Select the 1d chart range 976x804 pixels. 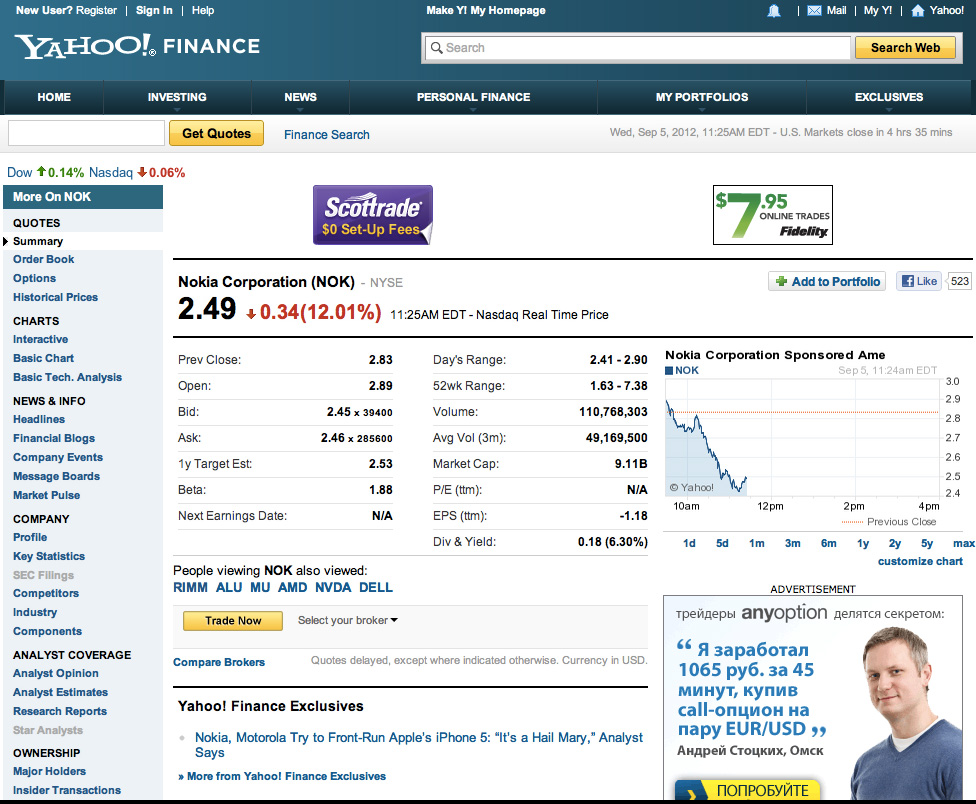(x=689, y=543)
